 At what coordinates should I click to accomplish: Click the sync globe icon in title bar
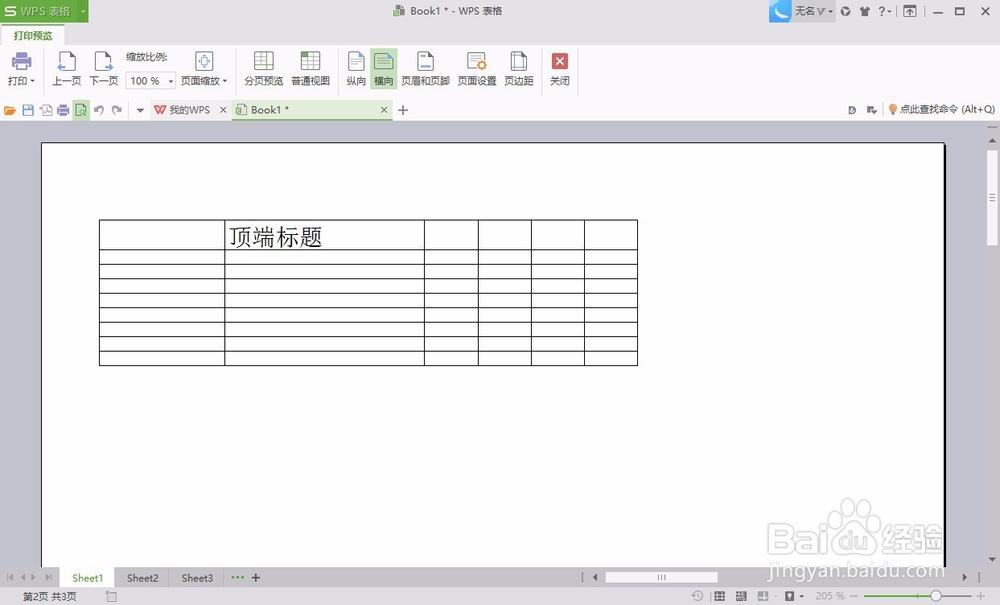[x=846, y=11]
